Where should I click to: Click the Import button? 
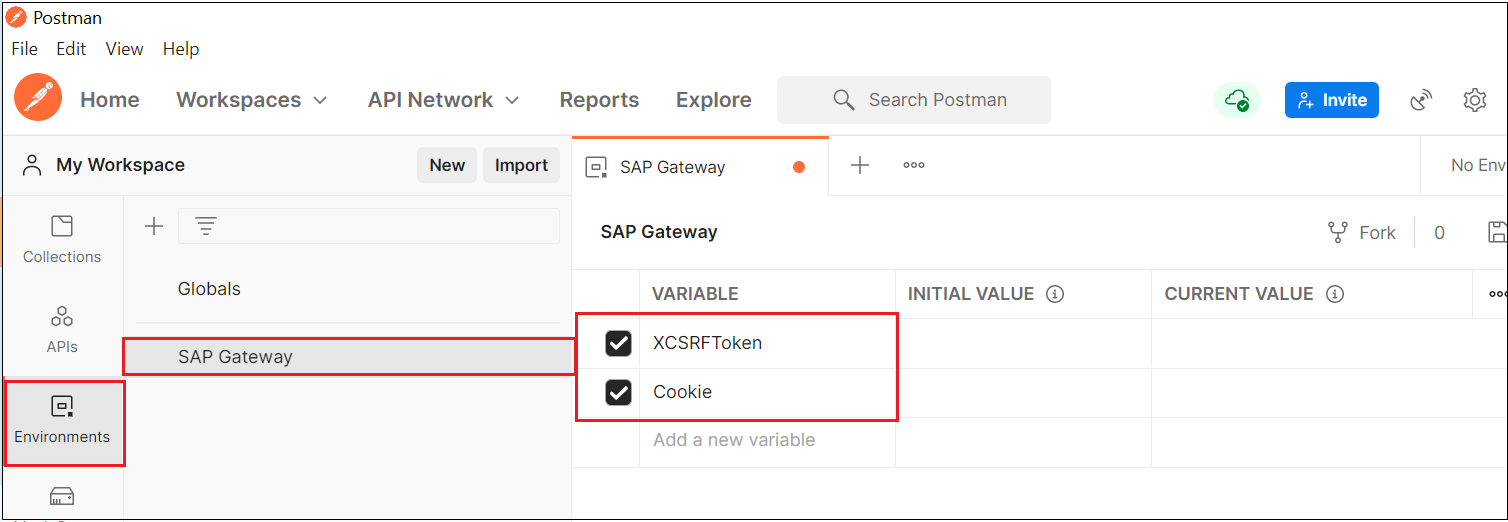[521, 166]
